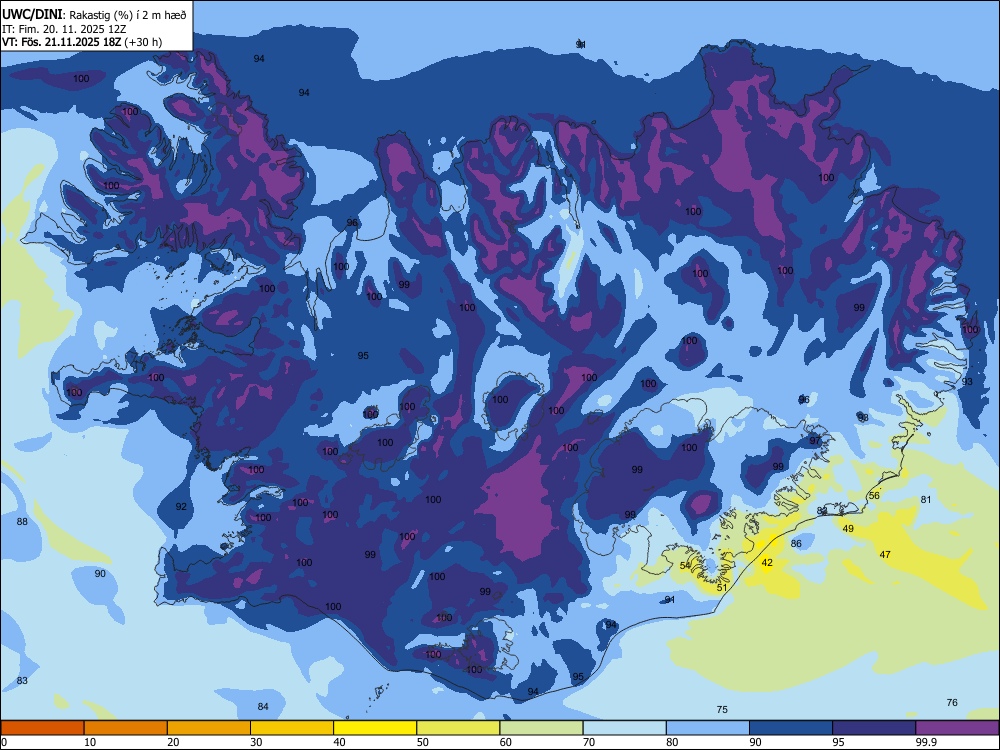Select the 93 value on the east coast
Viewport: 1000px width, 750px height.
point(967,381)
